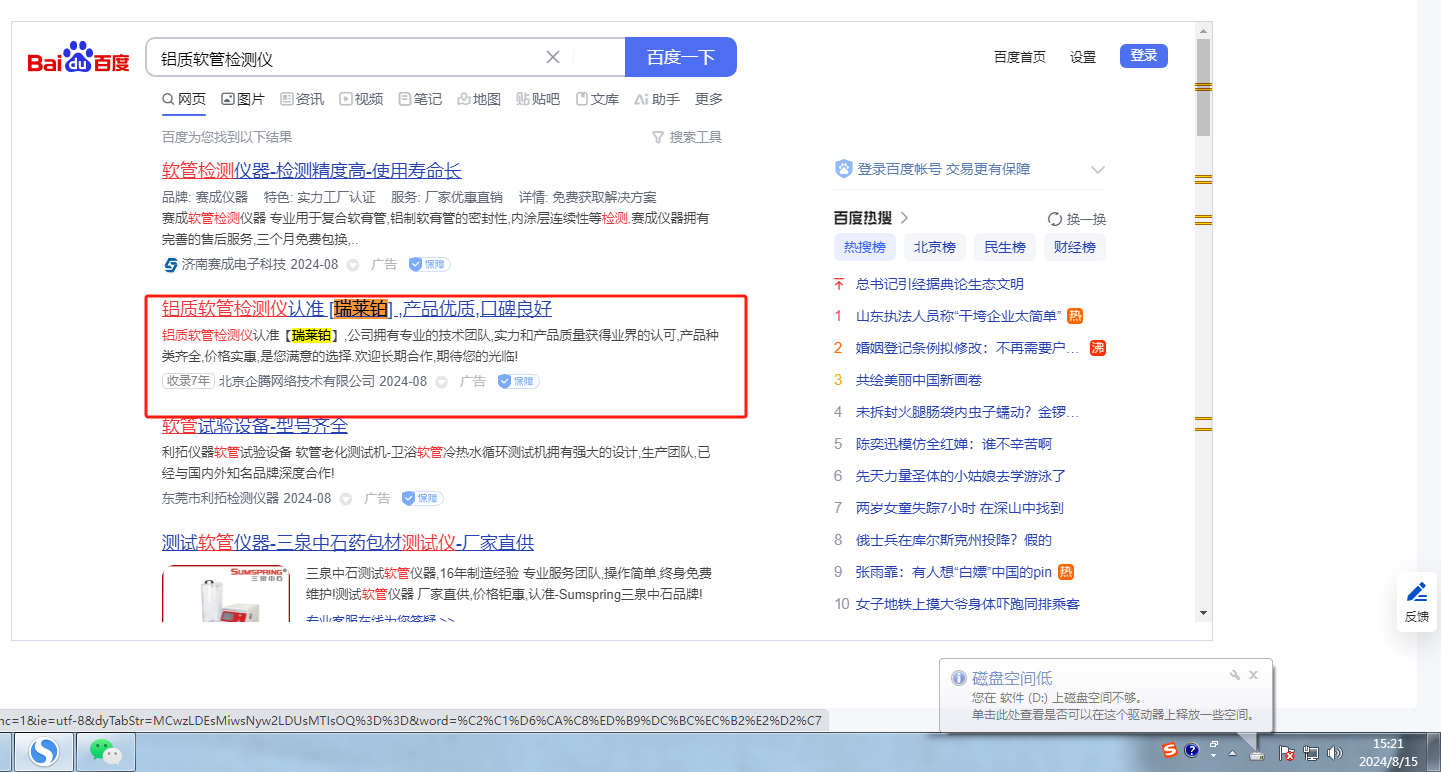This screenshot has height=772, width=1441.
Task: Expand the 登录百度帐号 交易更有保障 chevron
Action: tap(1097, 170)
